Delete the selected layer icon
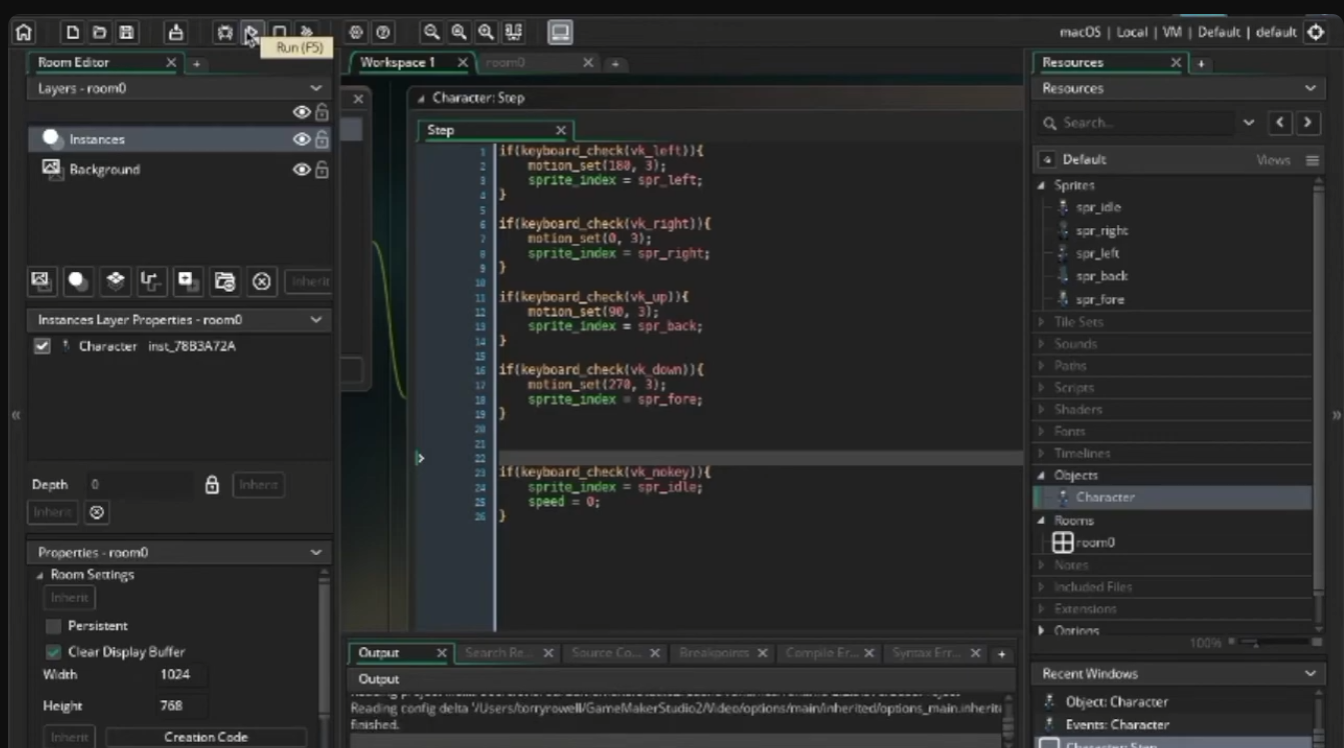The height and width of the screenshot is (748, 1344). (262, 281)
